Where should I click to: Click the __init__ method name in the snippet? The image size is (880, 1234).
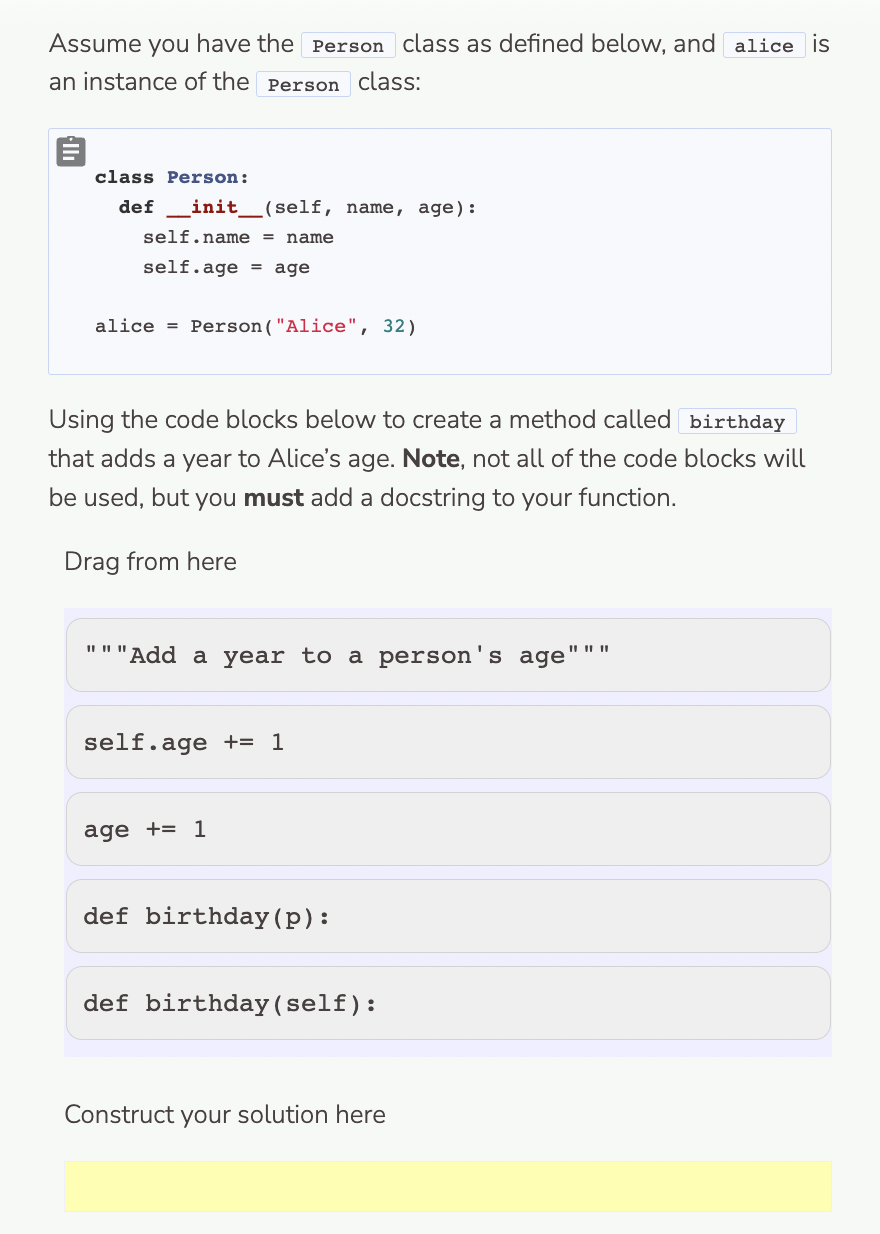point(213,207)
